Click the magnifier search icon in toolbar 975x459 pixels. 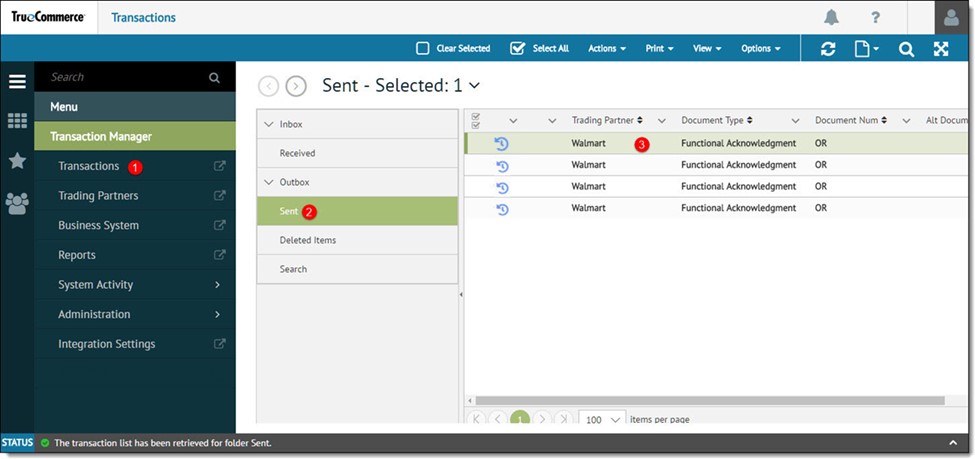pyautogui.click(x=906, y=49)
